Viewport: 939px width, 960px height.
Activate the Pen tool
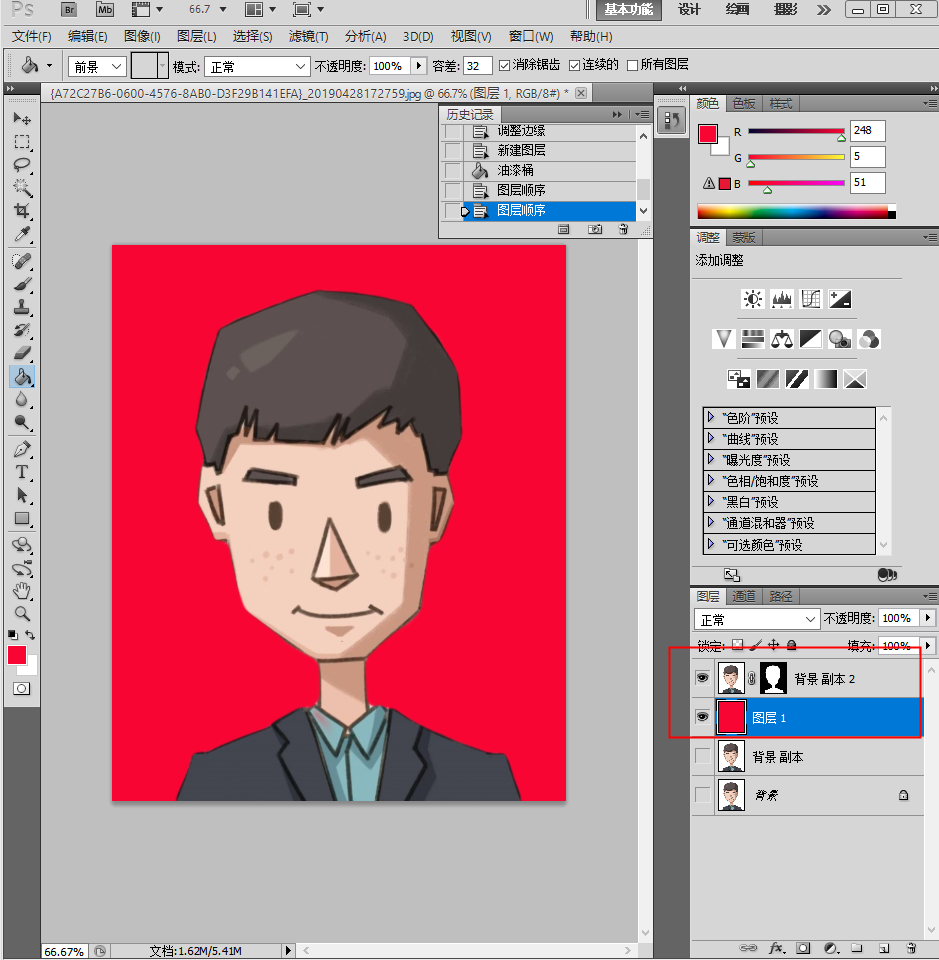22,449
